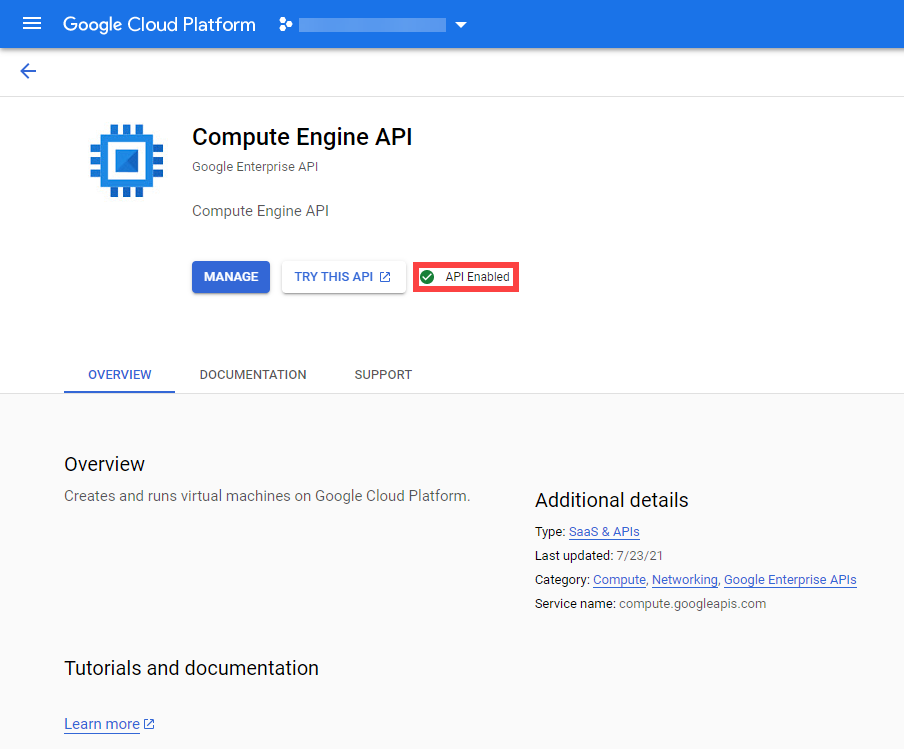
Task: Switch to the DOCUMENTATION tab
Action: click(253, 375)
